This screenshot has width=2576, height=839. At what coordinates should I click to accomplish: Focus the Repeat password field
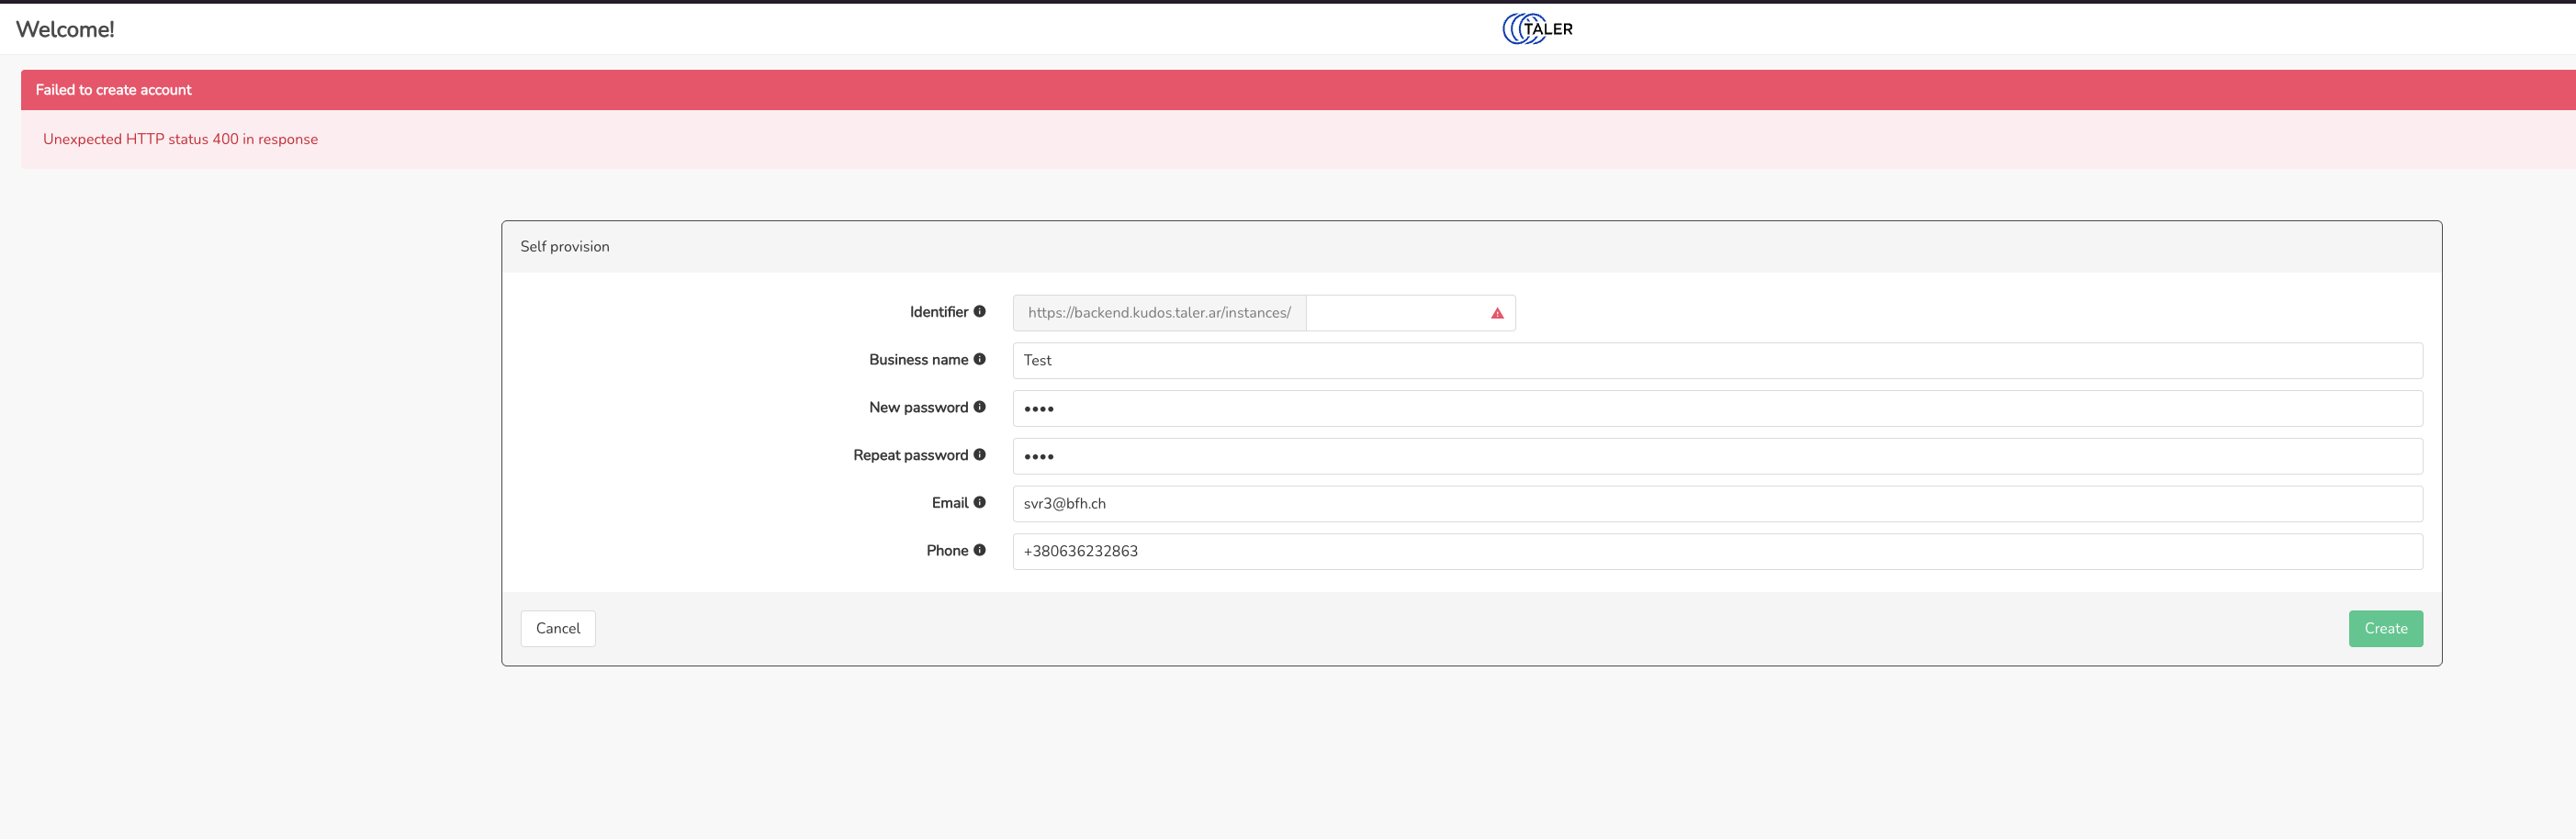[1717, 456]
